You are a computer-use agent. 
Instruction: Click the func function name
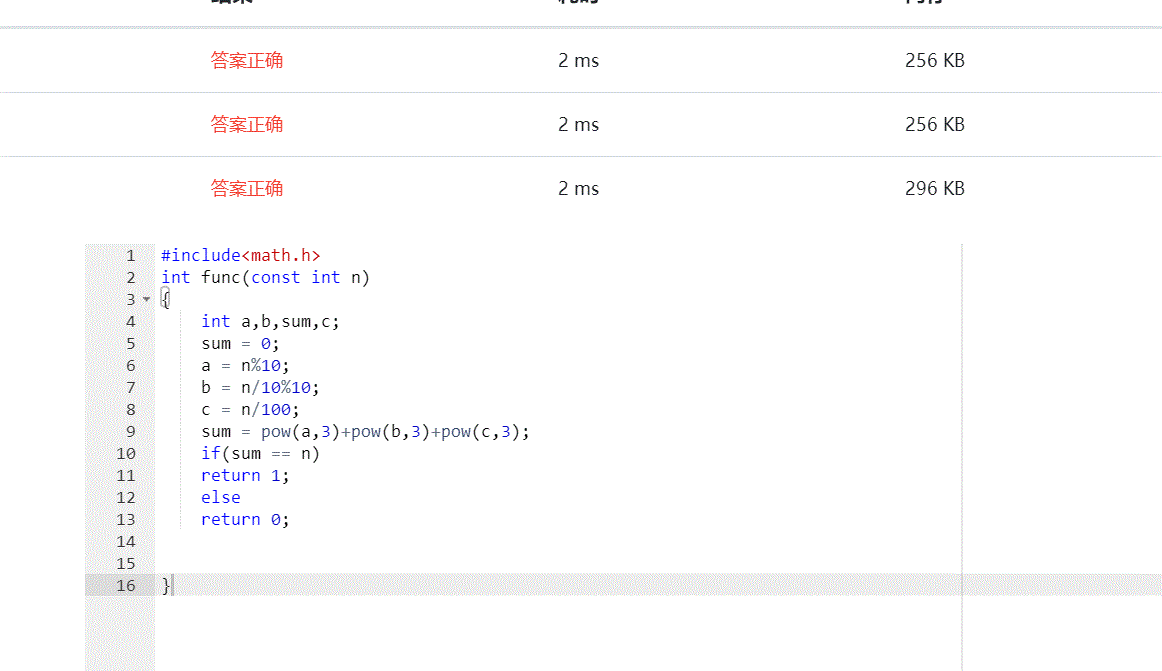[x=220, y=278]
